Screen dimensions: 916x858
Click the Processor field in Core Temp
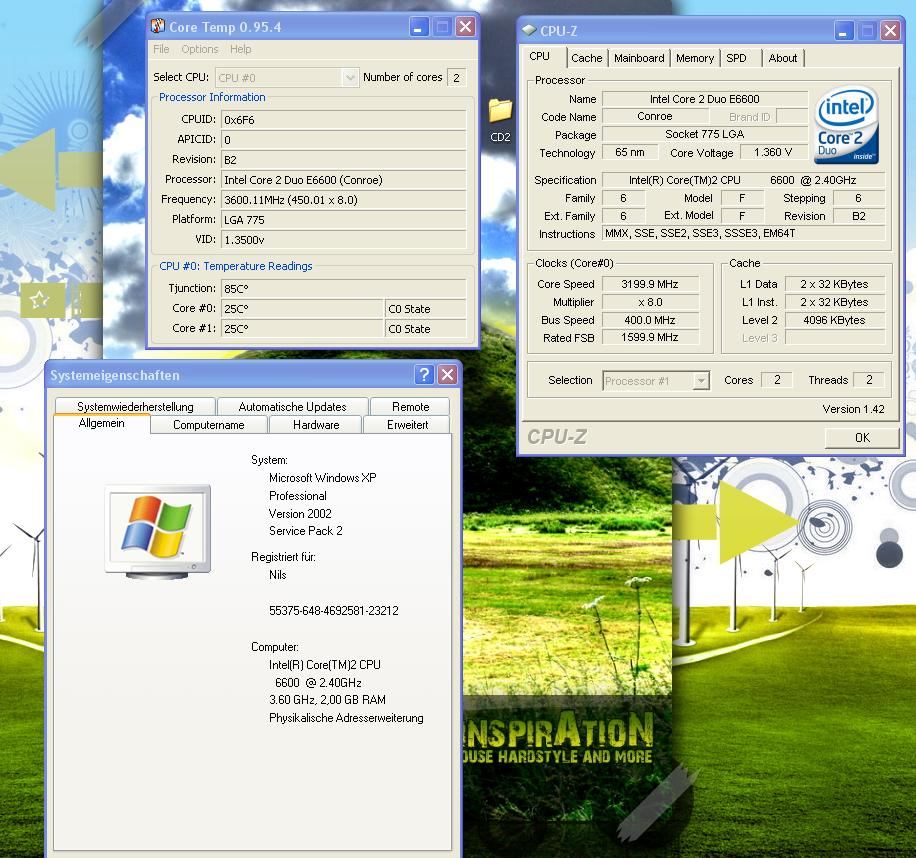click(344, 180)
